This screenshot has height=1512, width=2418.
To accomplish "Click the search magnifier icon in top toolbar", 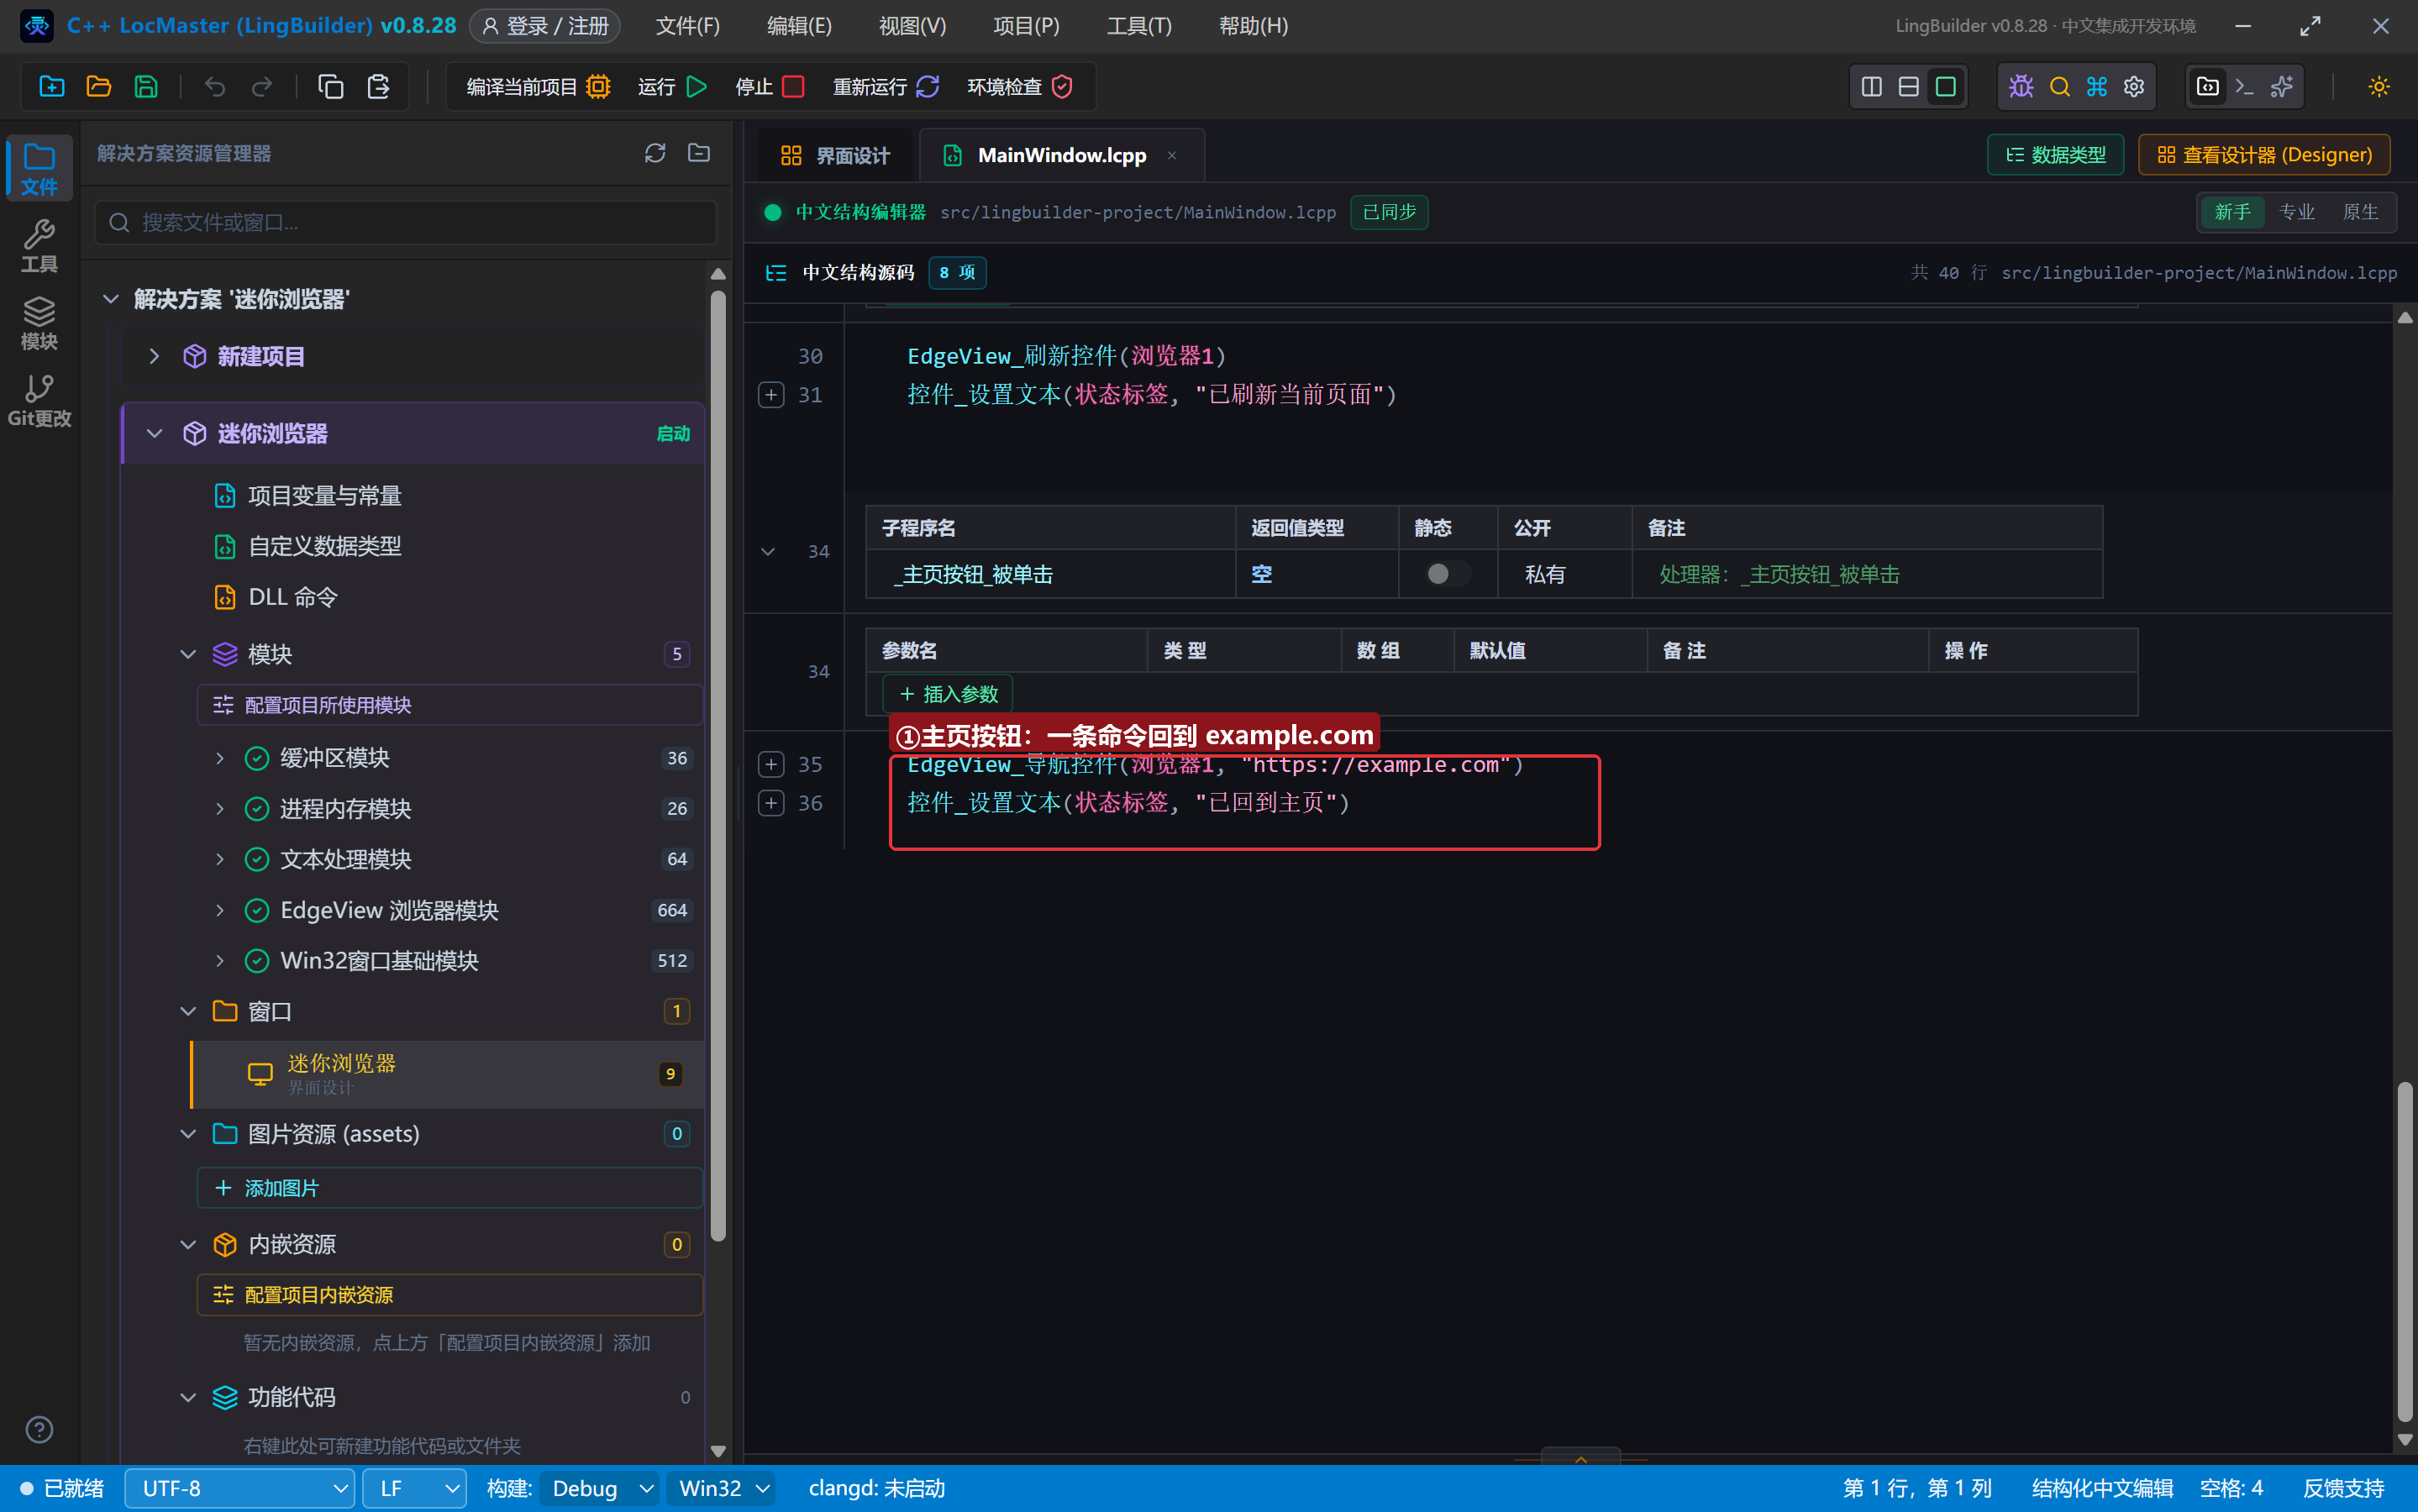I will click(x=2059, y=87).
